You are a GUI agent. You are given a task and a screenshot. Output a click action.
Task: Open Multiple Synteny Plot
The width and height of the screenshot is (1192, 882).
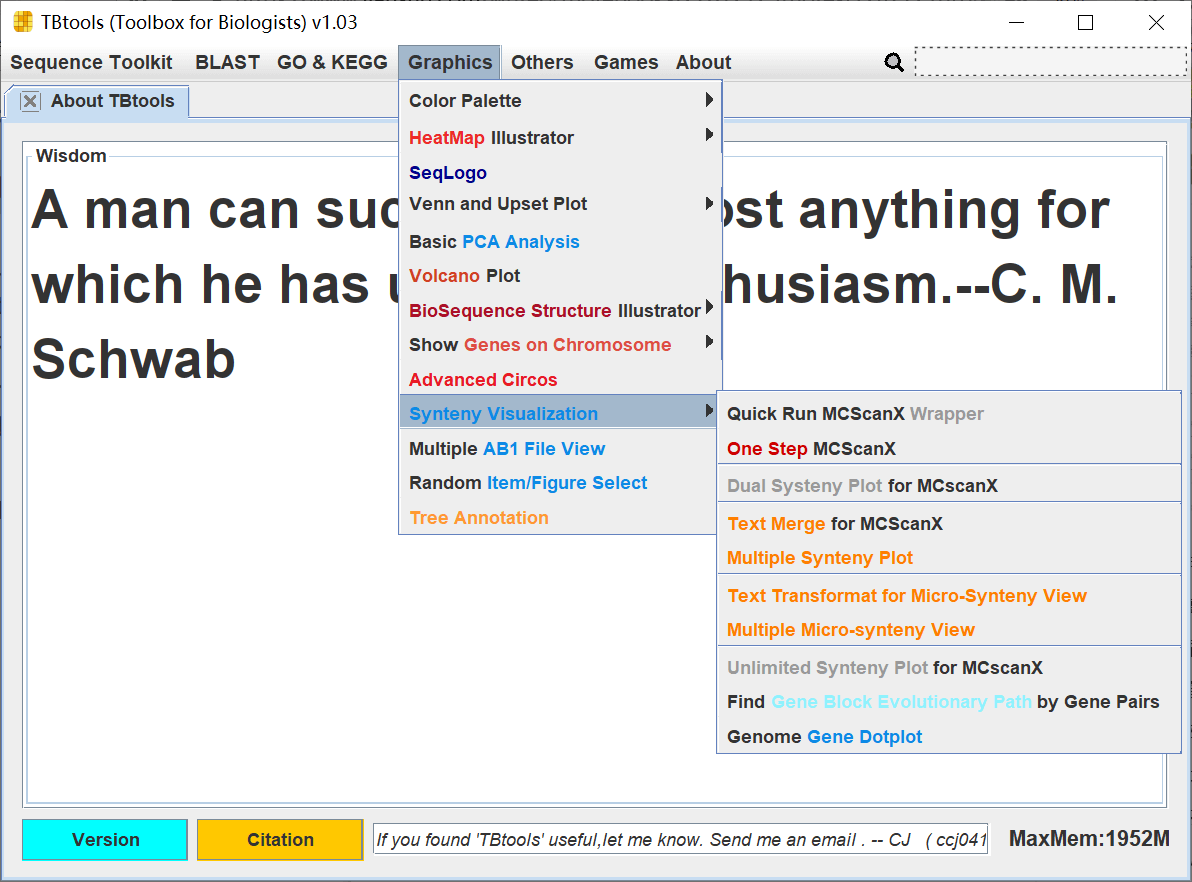tap(949, 558)
